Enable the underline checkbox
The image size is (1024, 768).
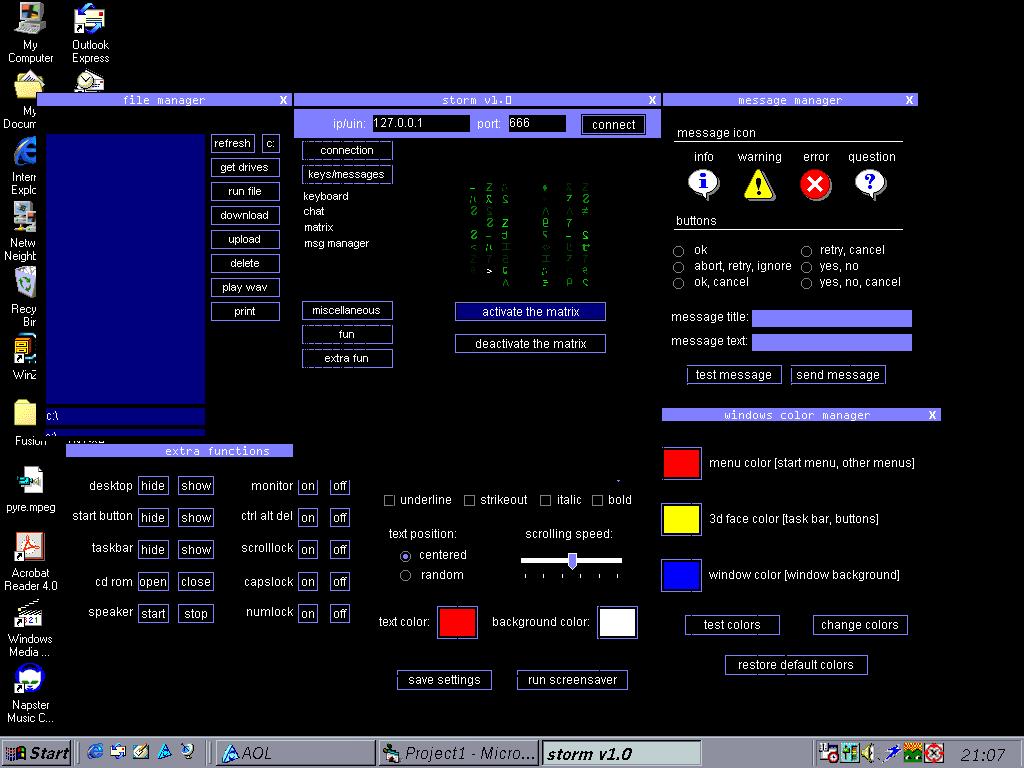click(x=390, y=501)
